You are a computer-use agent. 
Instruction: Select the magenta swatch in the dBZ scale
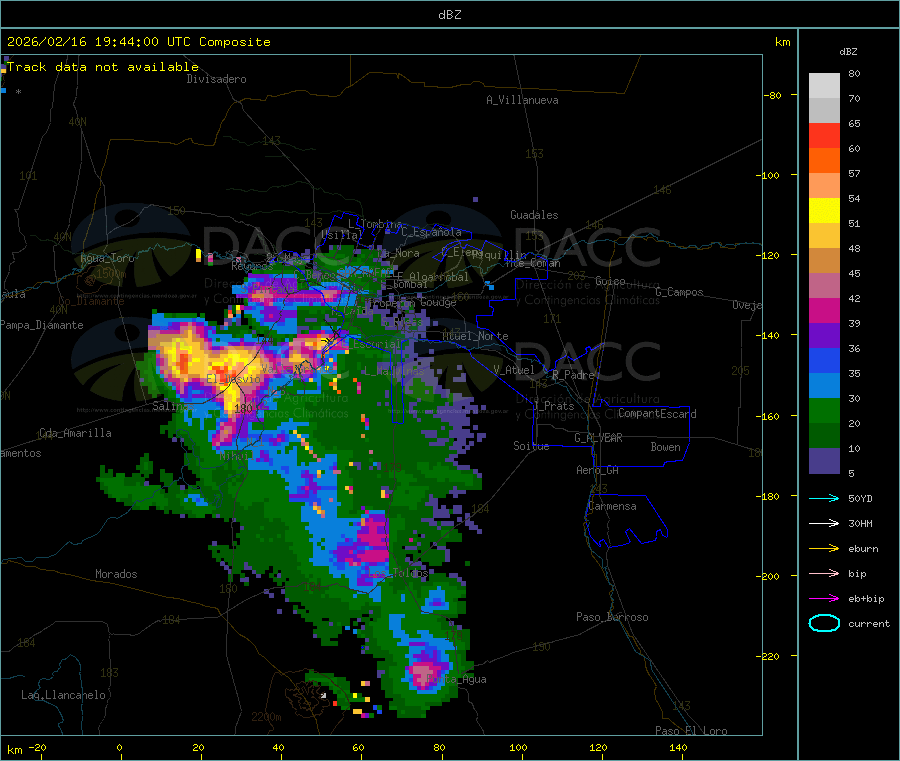point(824,310)
